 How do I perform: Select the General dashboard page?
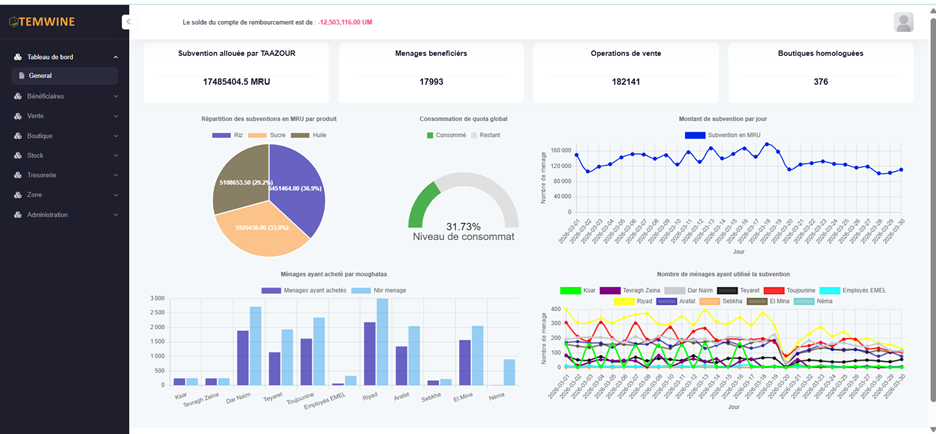(x=40, y=76)
